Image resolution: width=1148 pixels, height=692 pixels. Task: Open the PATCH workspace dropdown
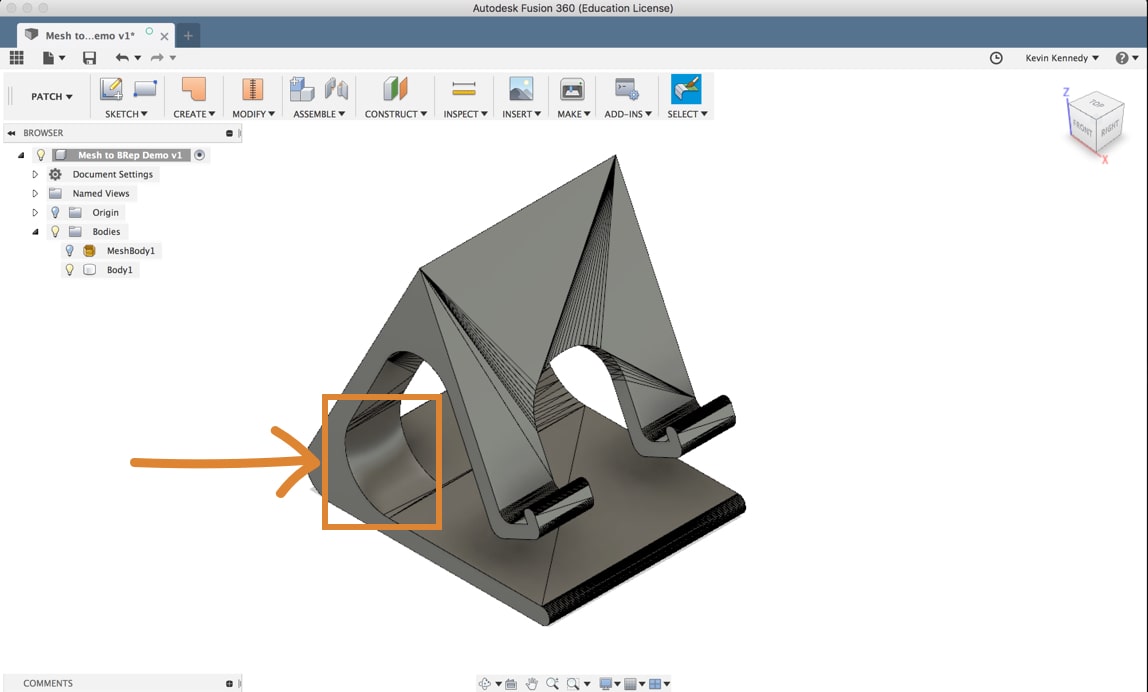[51, 96]
